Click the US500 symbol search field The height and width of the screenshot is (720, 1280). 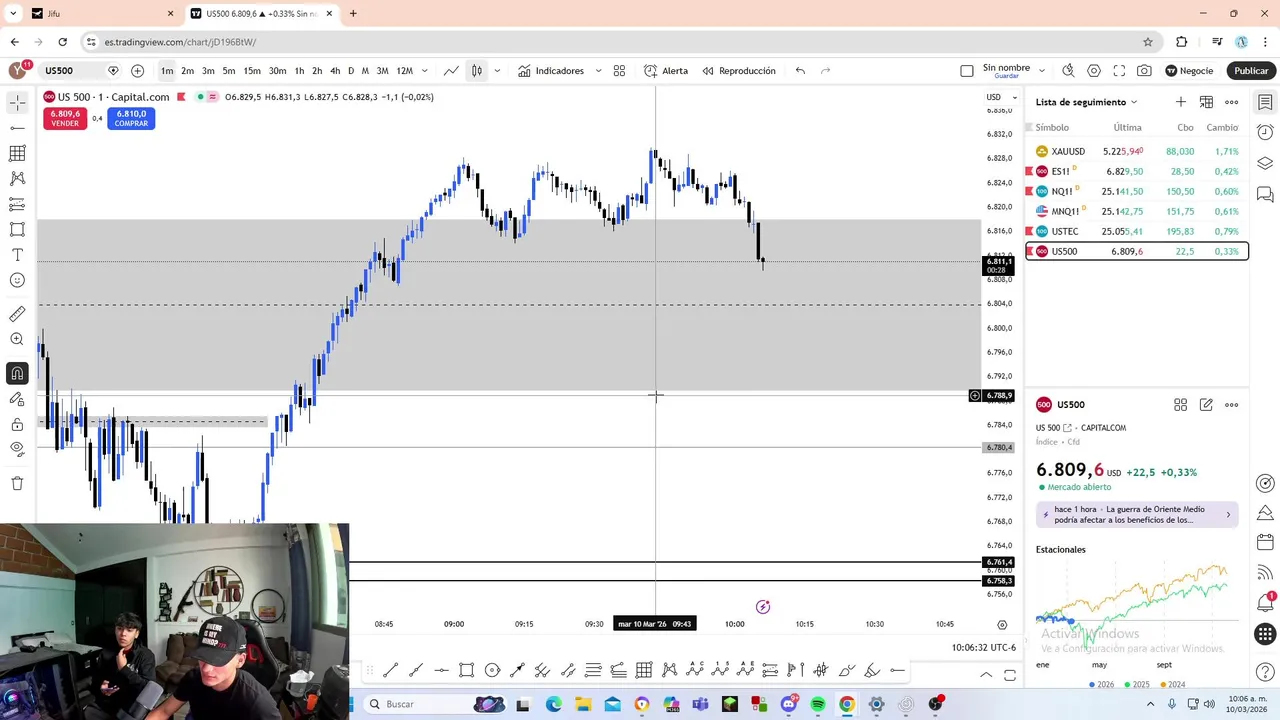(70, 71)
